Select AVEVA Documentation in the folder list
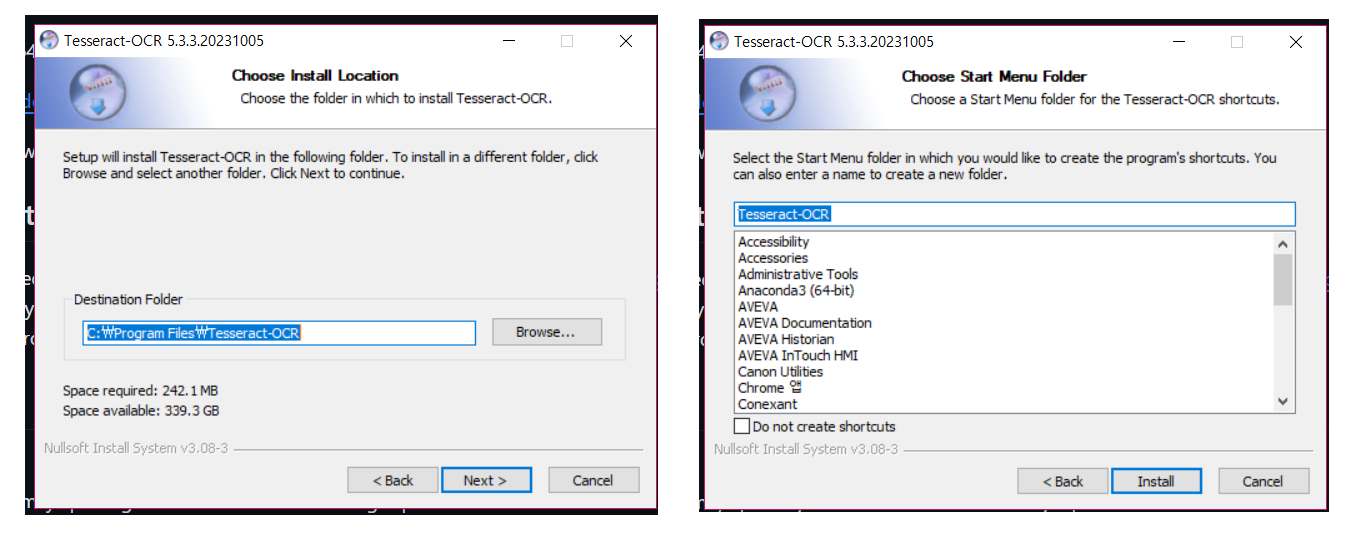 coord(804,323)
